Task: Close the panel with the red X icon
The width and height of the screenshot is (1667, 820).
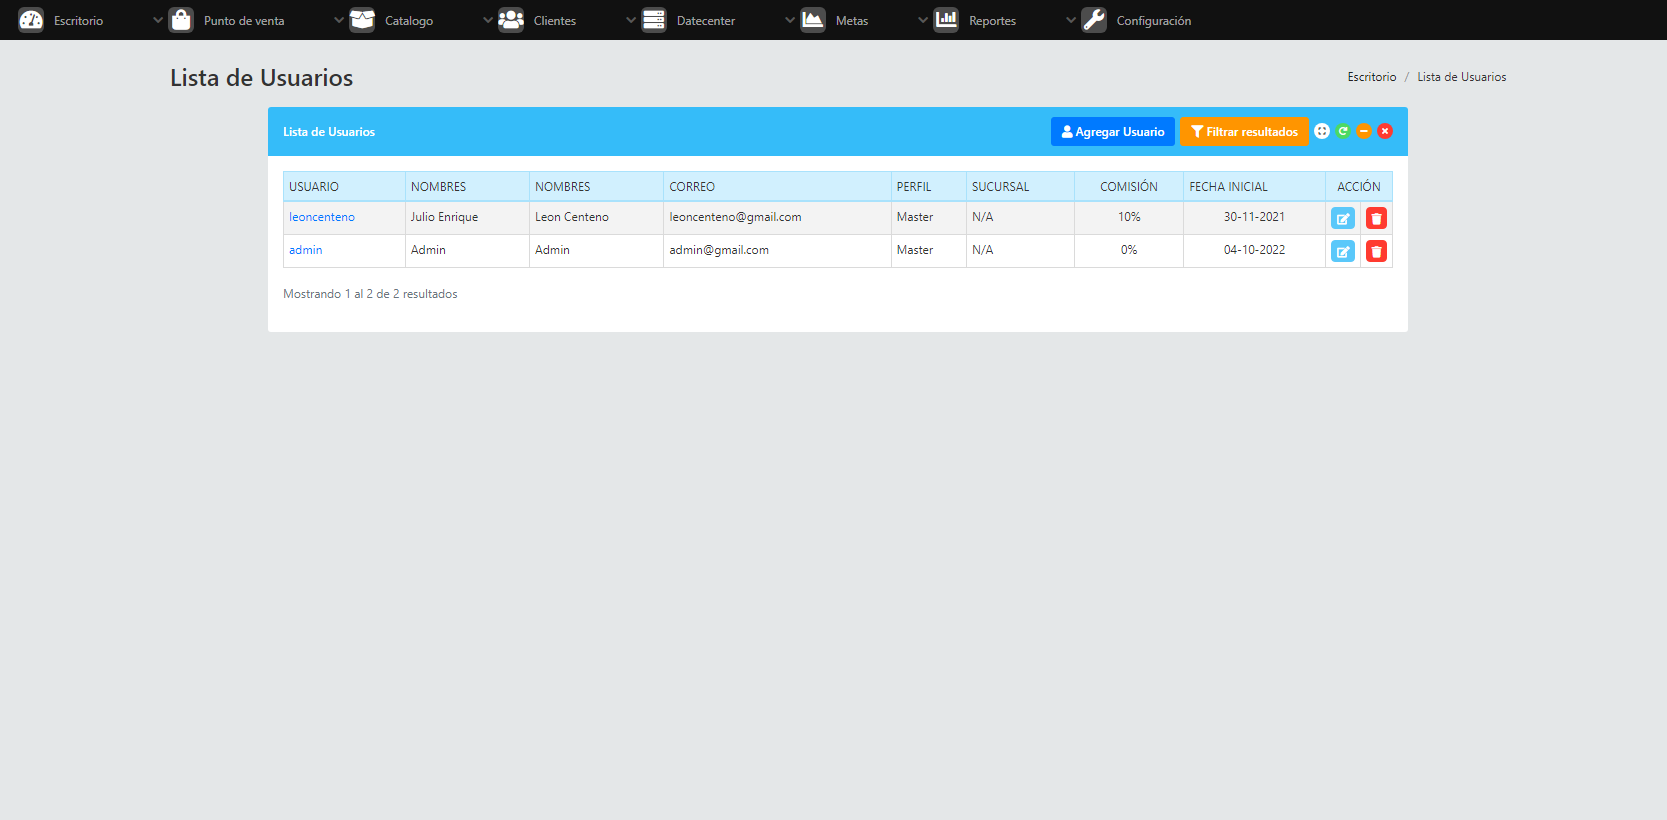Action: pos(1385,131)
